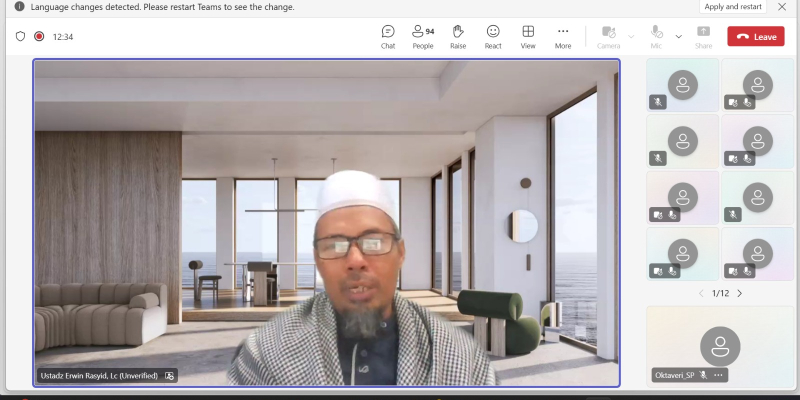Viewport: 800px width, 400px height.
Task: Open the React emoji menu
Action: click(493, 37)
